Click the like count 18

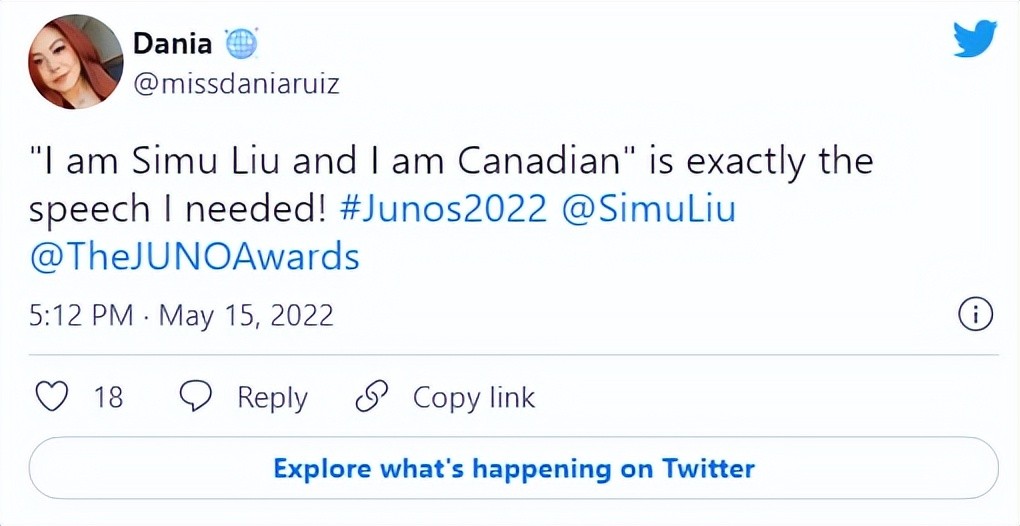(x=108, y=397)
